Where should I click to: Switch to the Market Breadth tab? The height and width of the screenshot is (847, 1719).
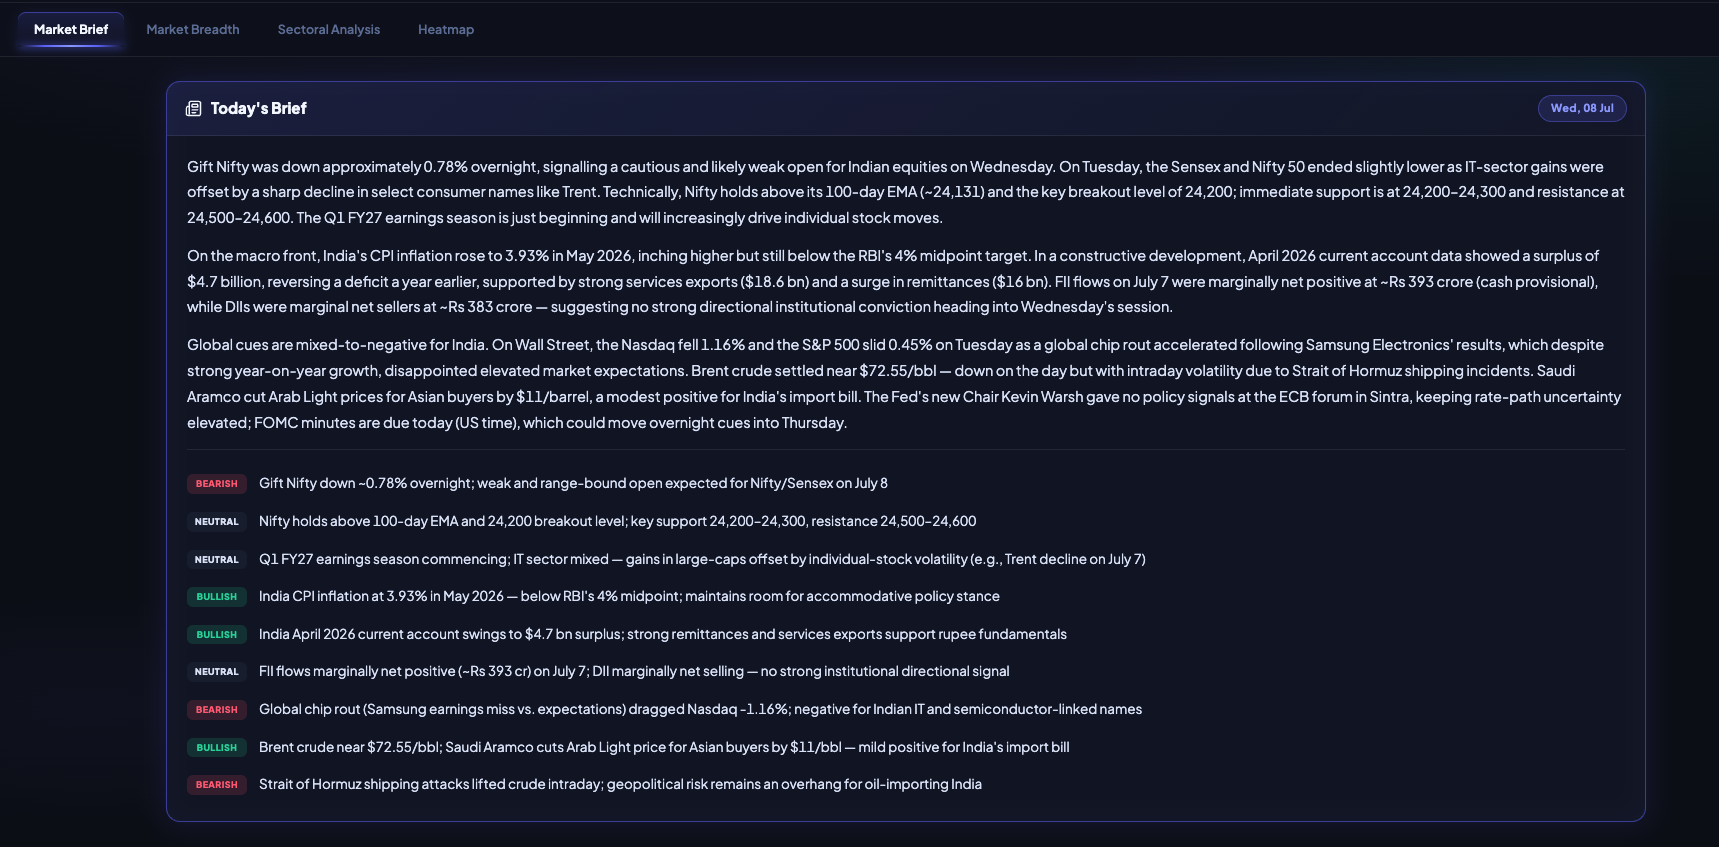[193, 29]
